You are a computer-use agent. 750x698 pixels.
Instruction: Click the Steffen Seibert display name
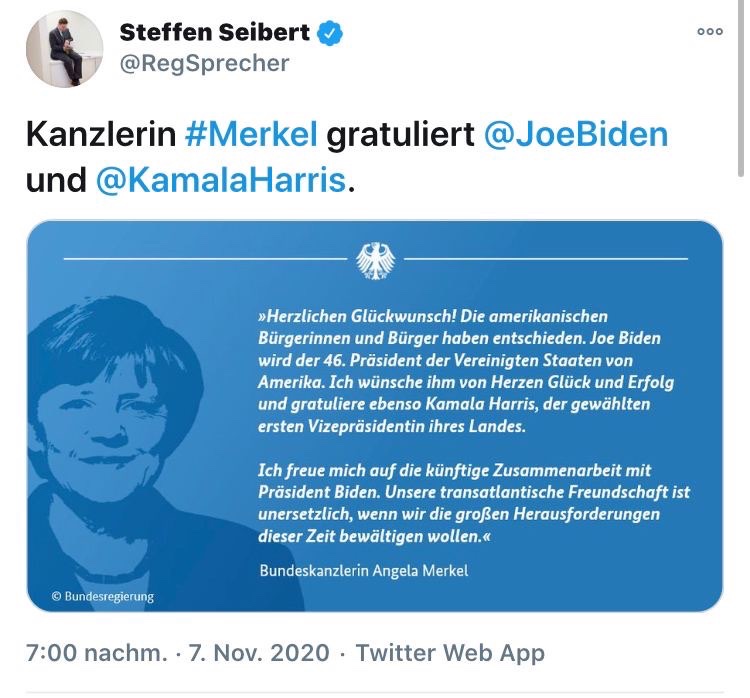(214, 32)
